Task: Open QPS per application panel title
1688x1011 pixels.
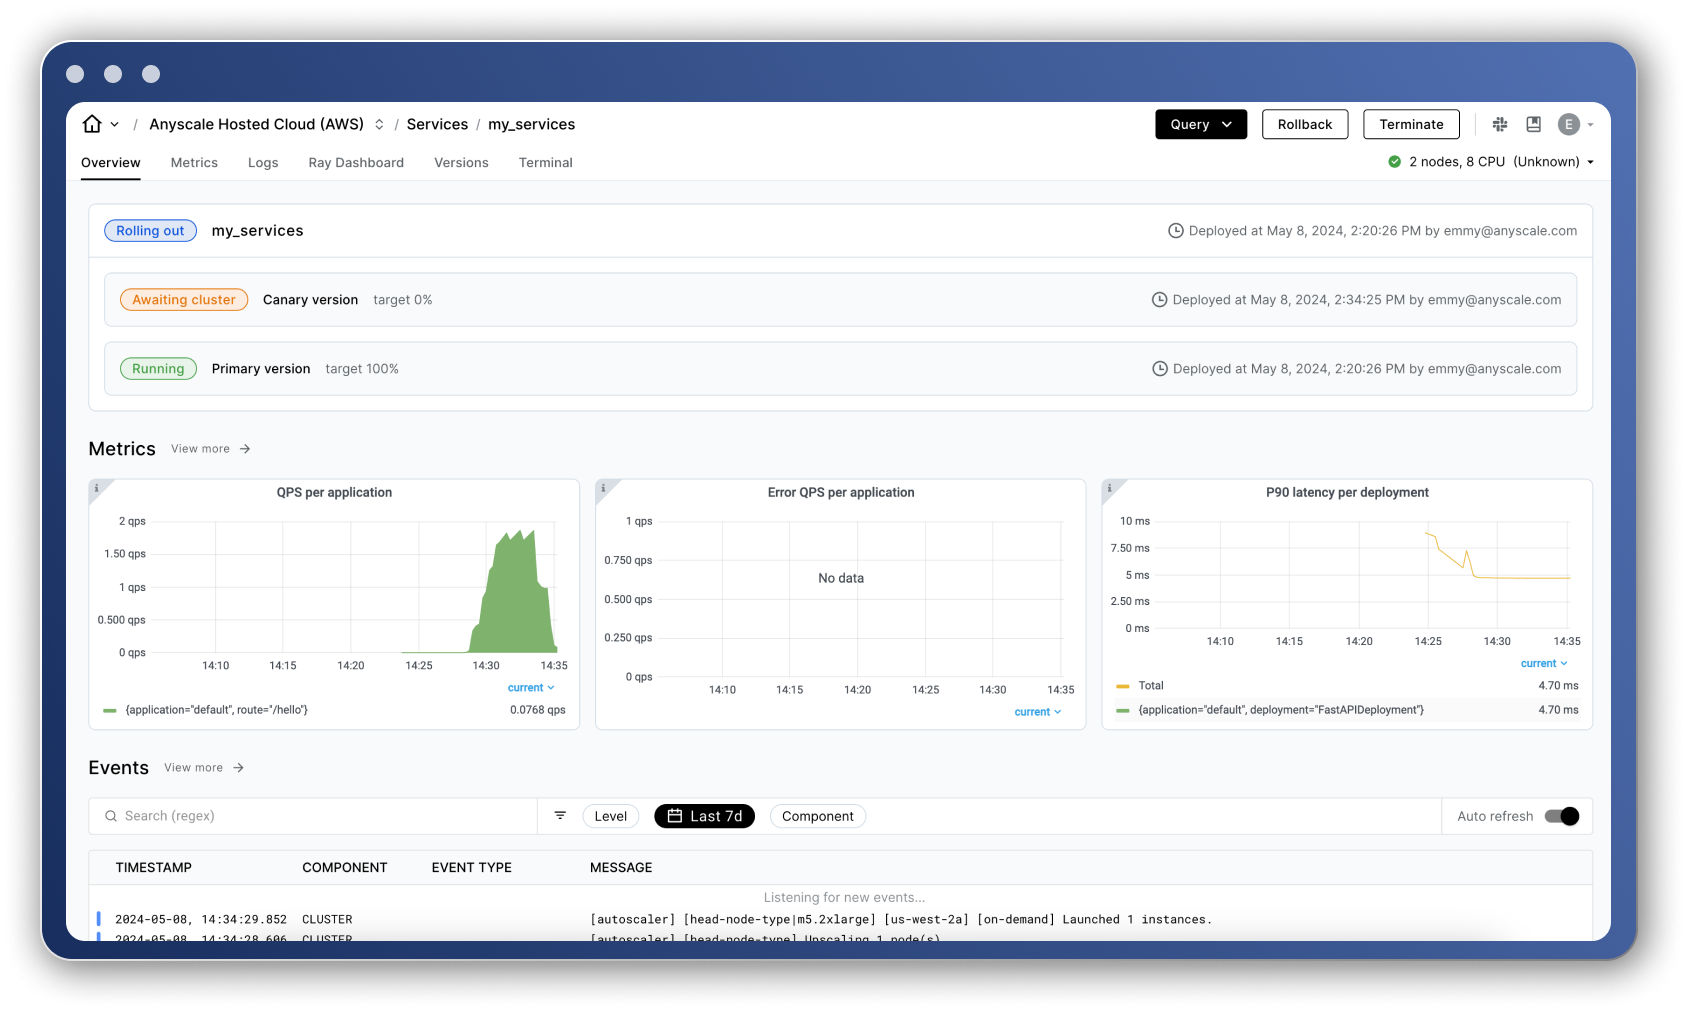Action: point(334,493)
